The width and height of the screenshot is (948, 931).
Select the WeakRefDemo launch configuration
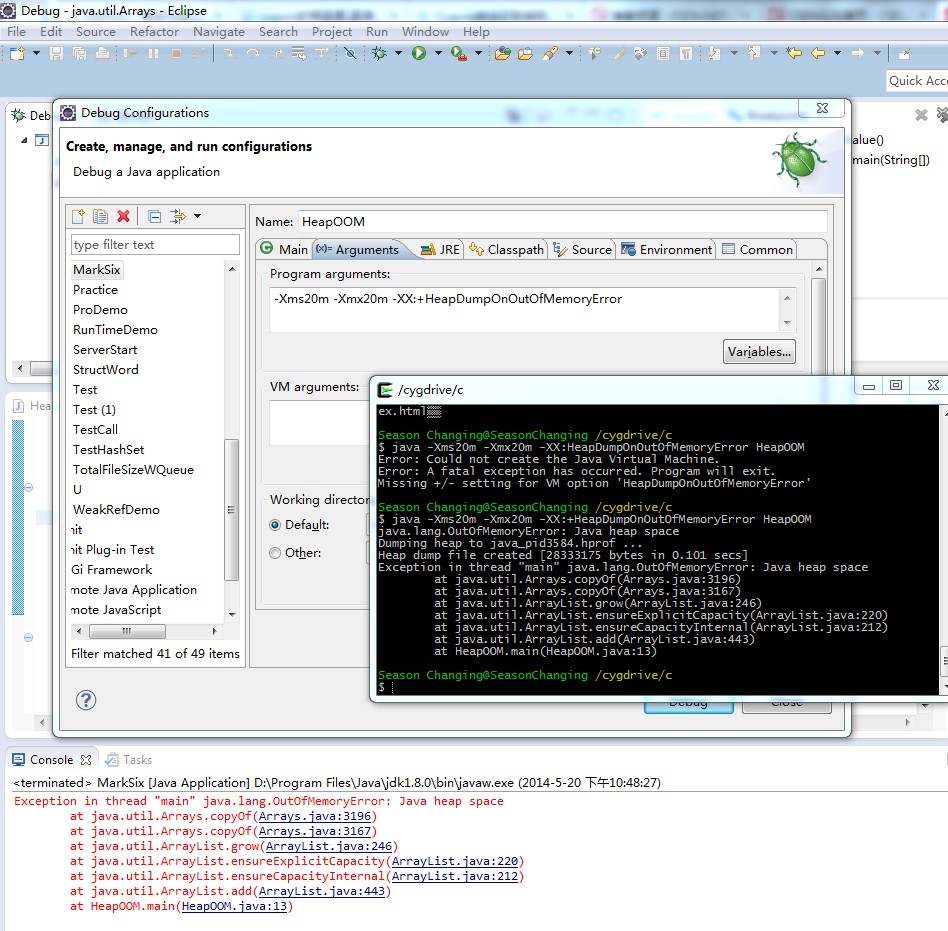pos(116,509)
